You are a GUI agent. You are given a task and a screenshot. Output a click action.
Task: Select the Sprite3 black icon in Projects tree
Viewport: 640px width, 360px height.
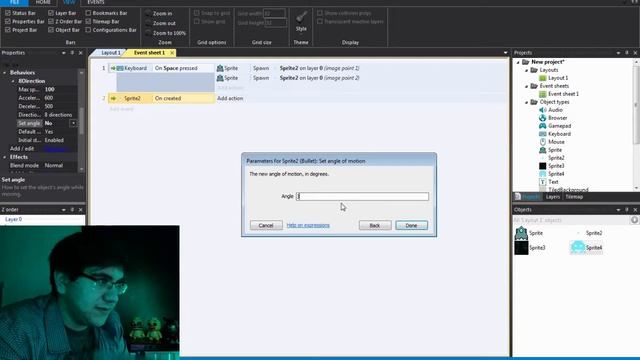pyautogui.click(x=542, y=166)
